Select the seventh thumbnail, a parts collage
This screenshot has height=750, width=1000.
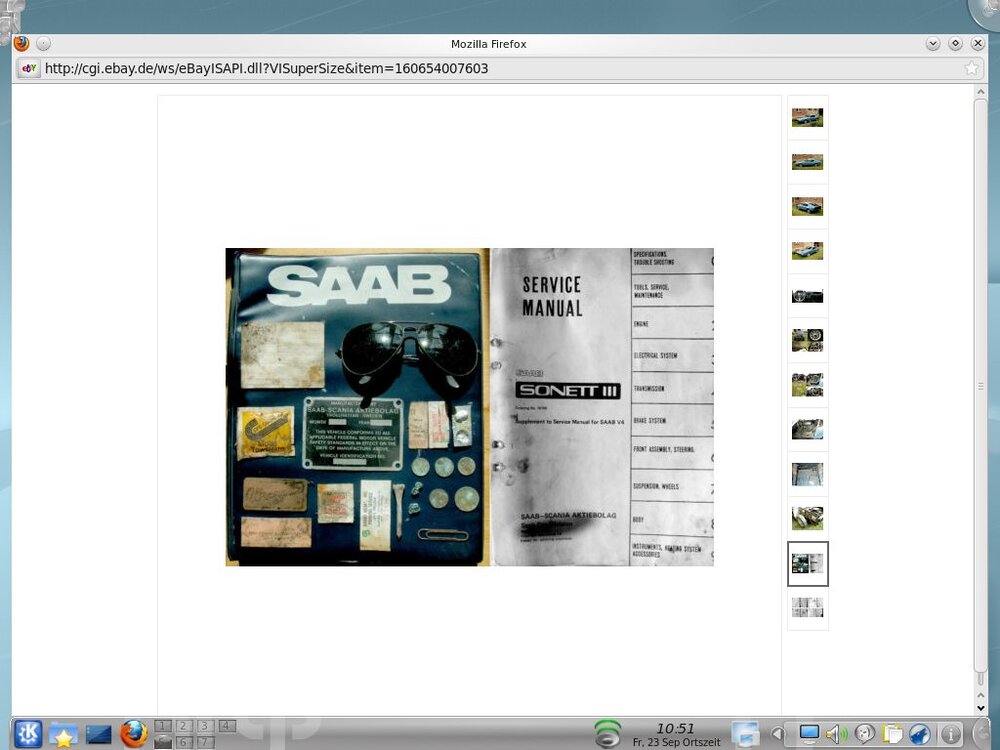(x=807, y=385)
